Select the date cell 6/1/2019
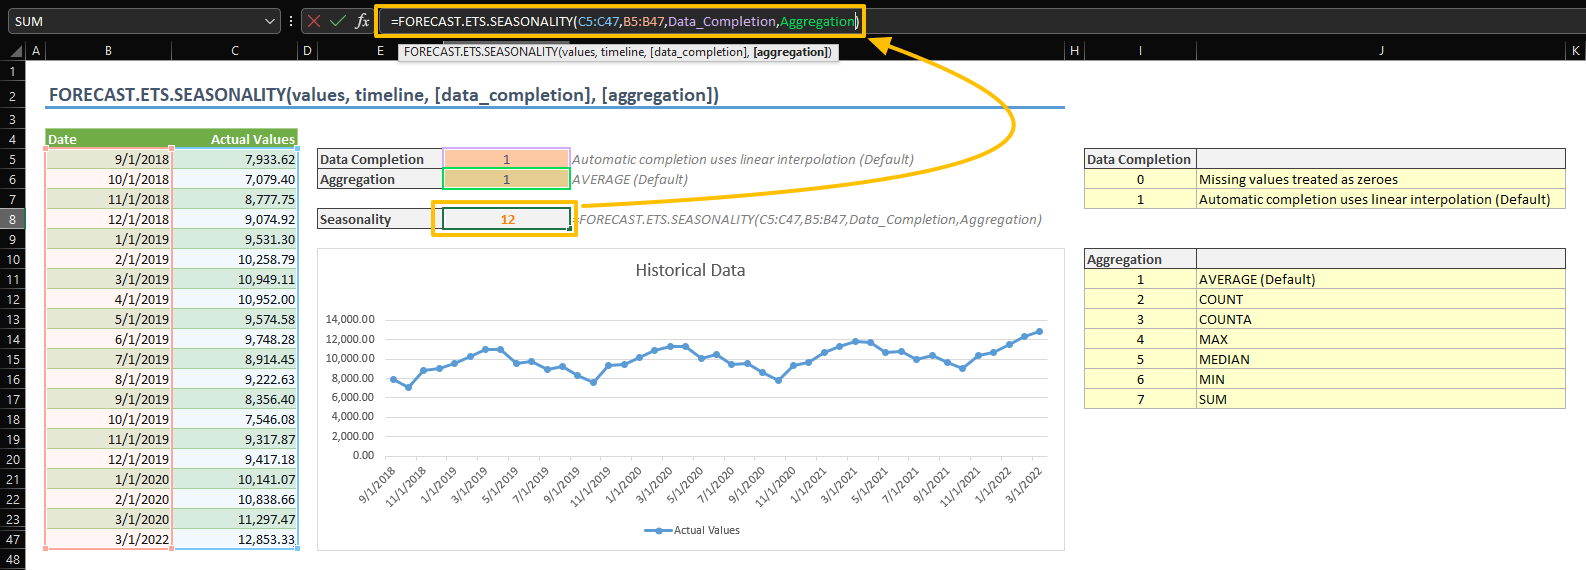 click(108, 339)
